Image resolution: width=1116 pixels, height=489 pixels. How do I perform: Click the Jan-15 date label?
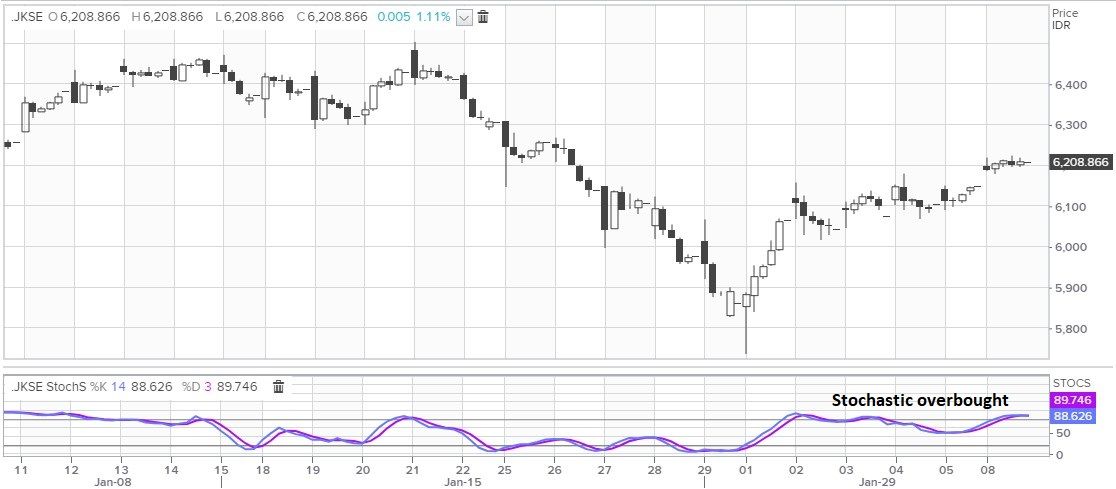(465, 482)
